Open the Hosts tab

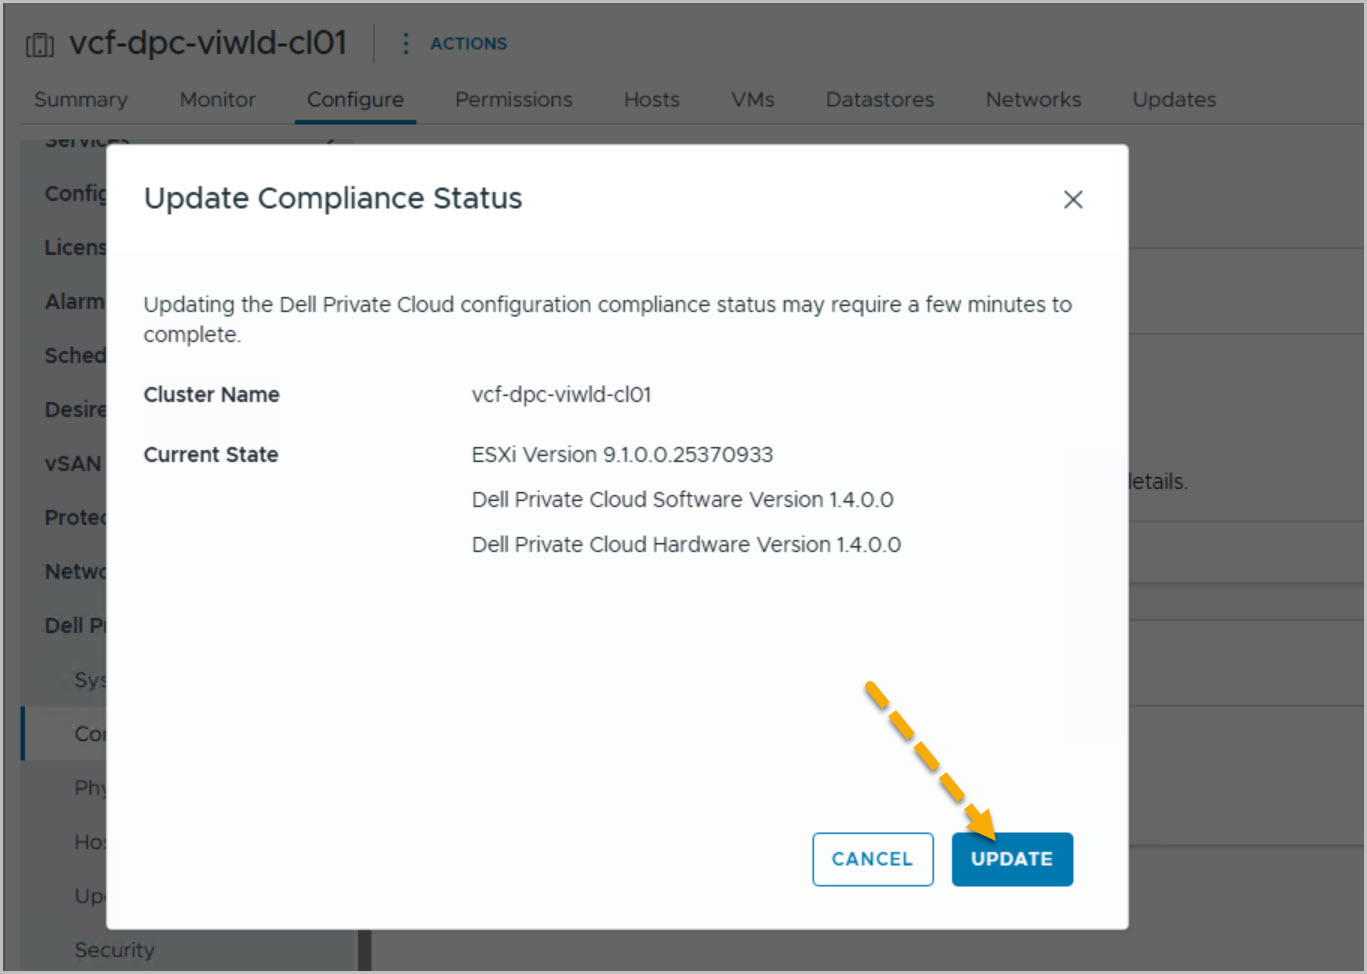pos(652,100)
